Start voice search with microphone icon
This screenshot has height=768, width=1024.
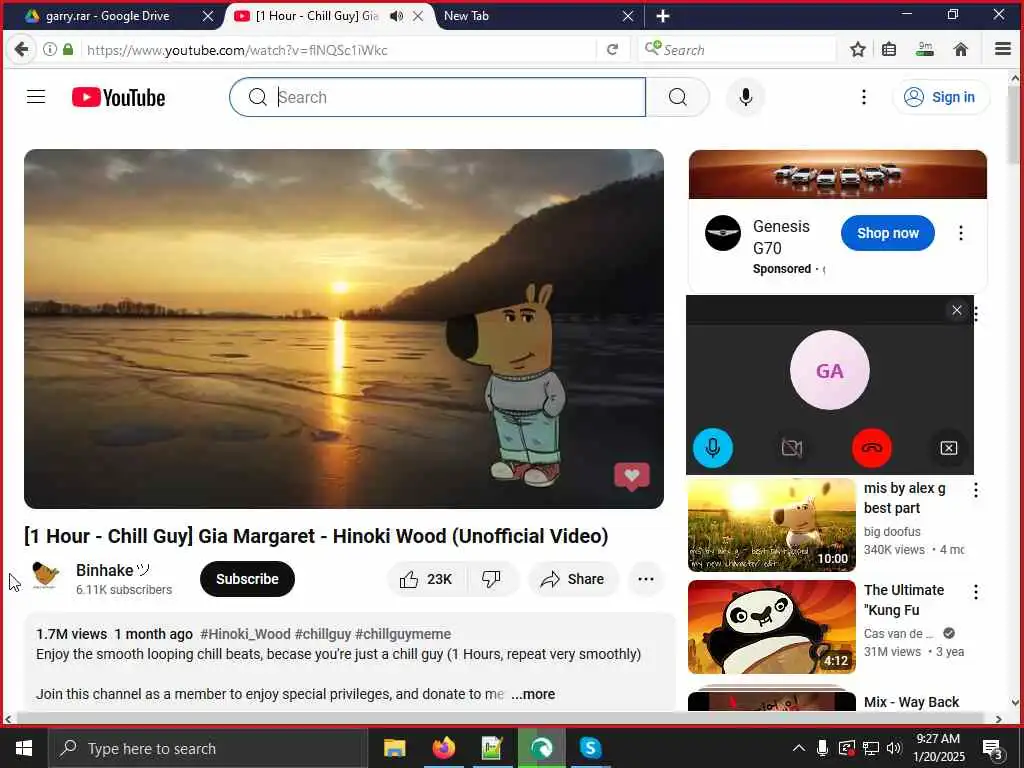(x=746, y=97)
